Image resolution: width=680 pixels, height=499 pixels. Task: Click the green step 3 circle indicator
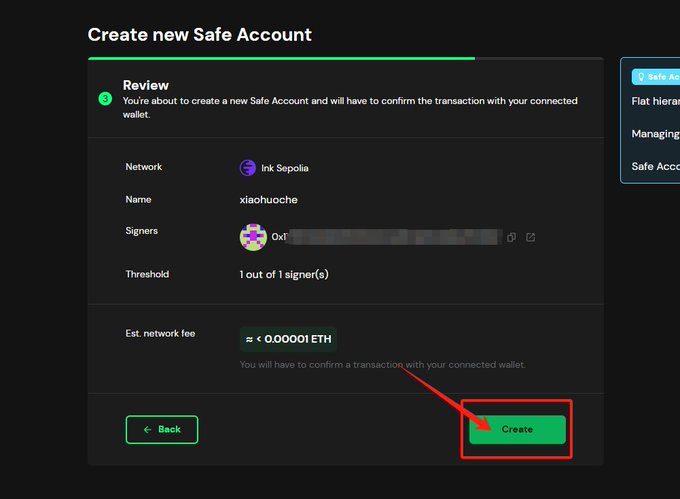(x=105, y=98)
